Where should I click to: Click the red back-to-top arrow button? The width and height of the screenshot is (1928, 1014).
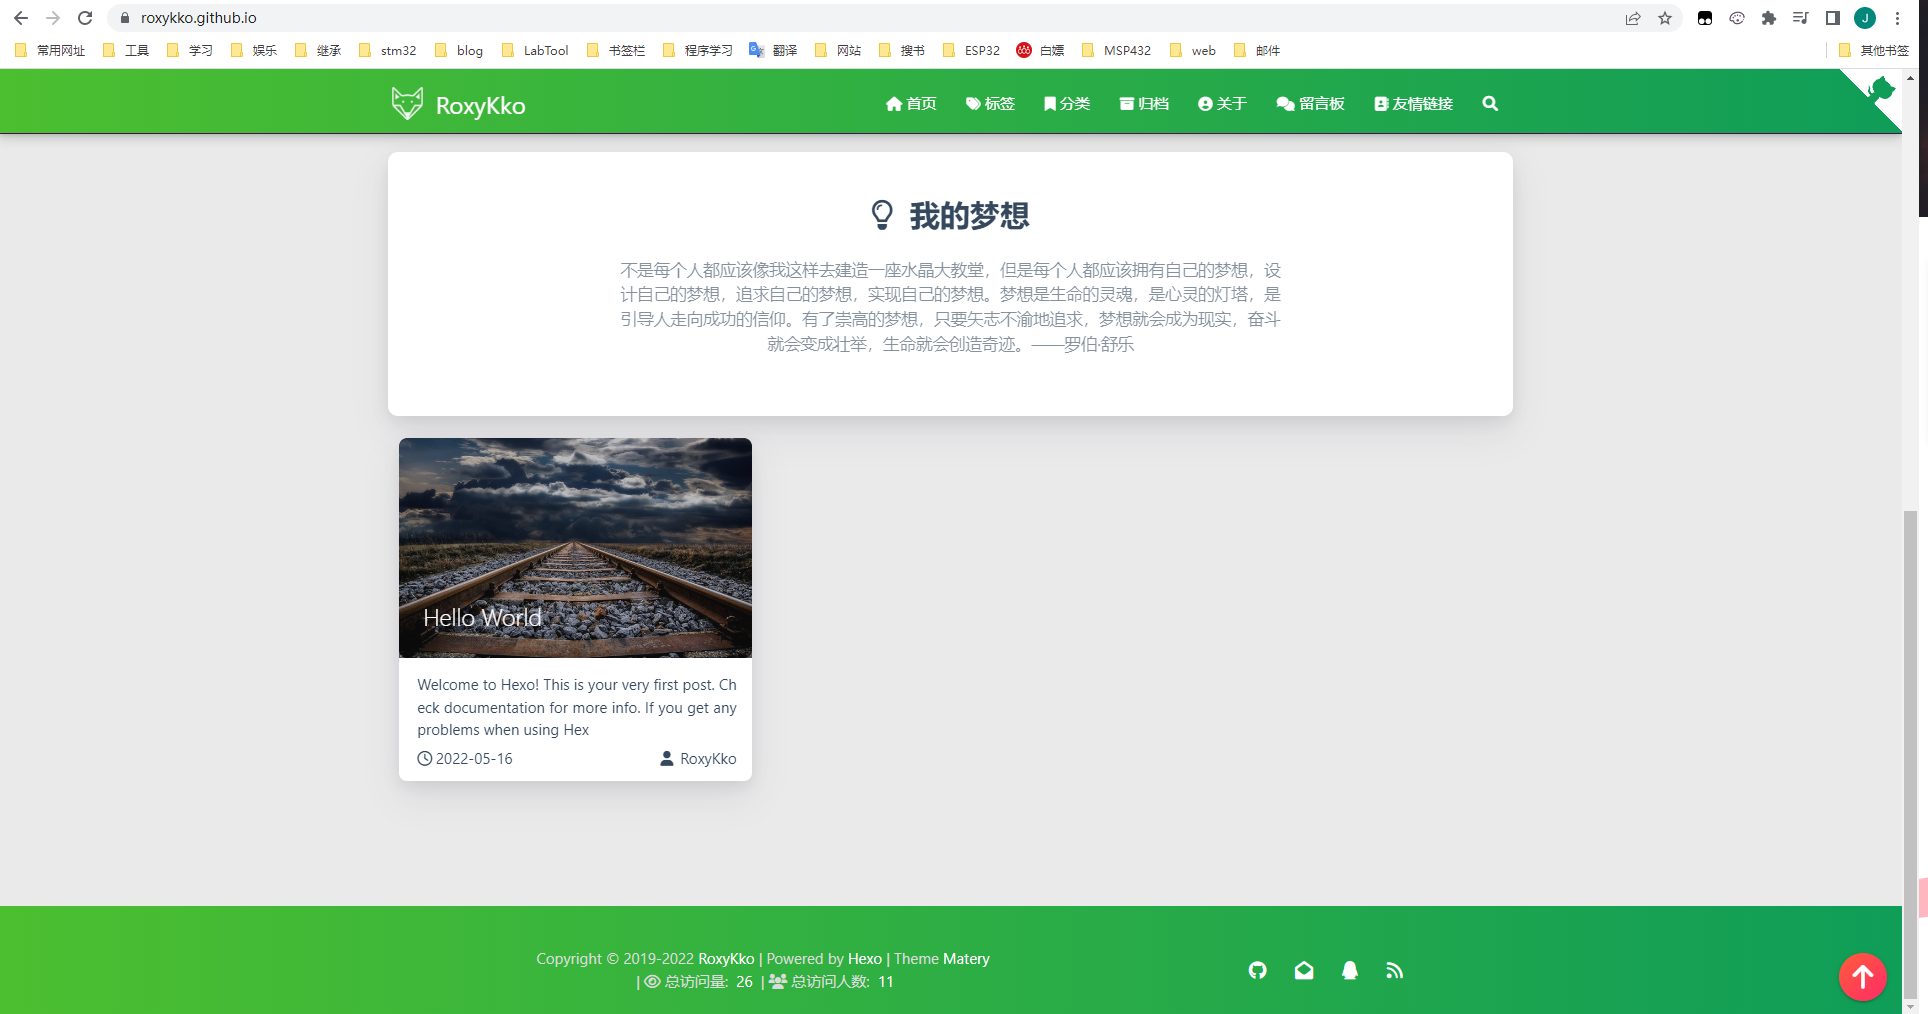click(1863, 977)
